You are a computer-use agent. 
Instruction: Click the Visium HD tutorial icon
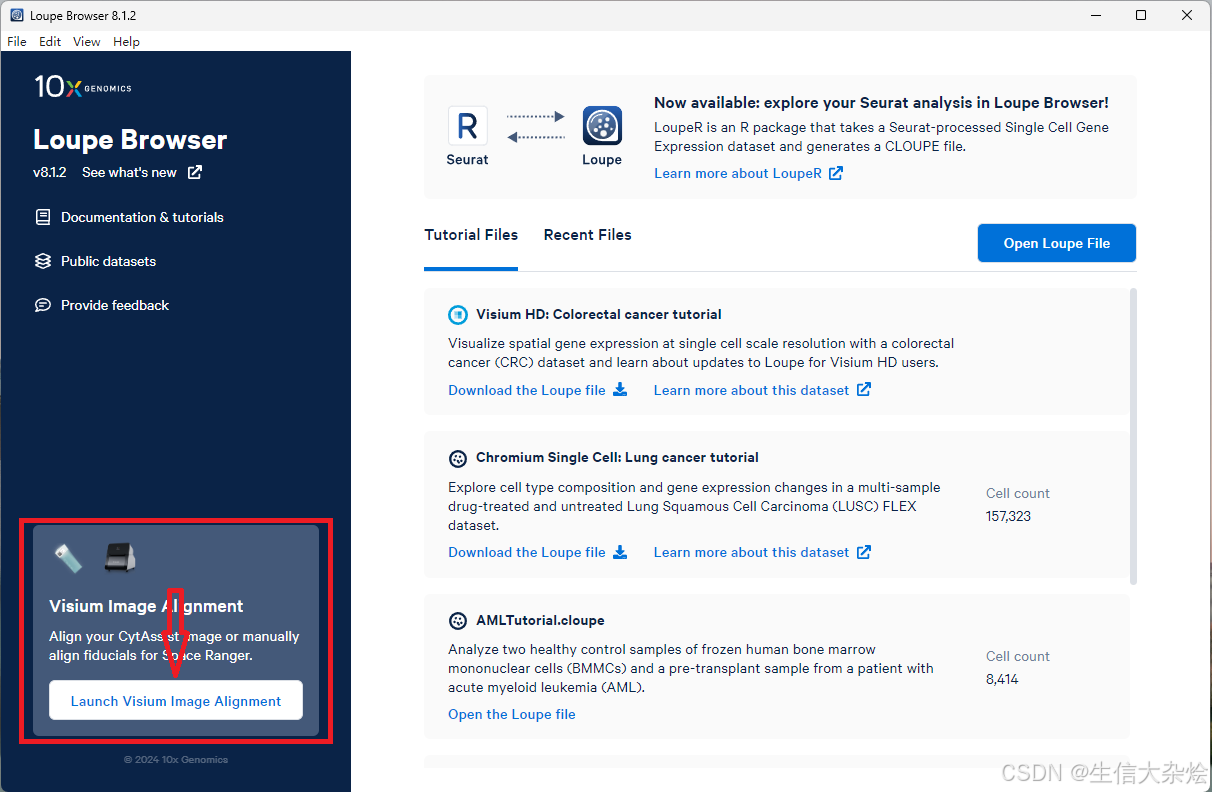coord(457,314)
